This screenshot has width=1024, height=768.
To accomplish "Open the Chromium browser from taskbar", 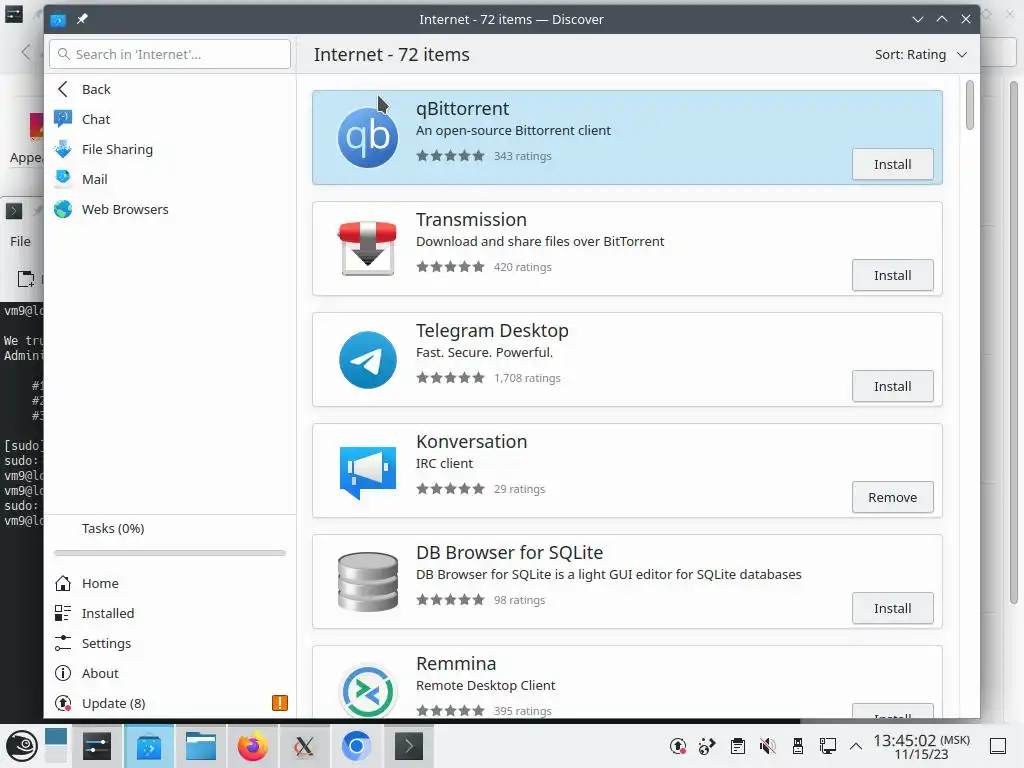I will click(x=356, y=746).
